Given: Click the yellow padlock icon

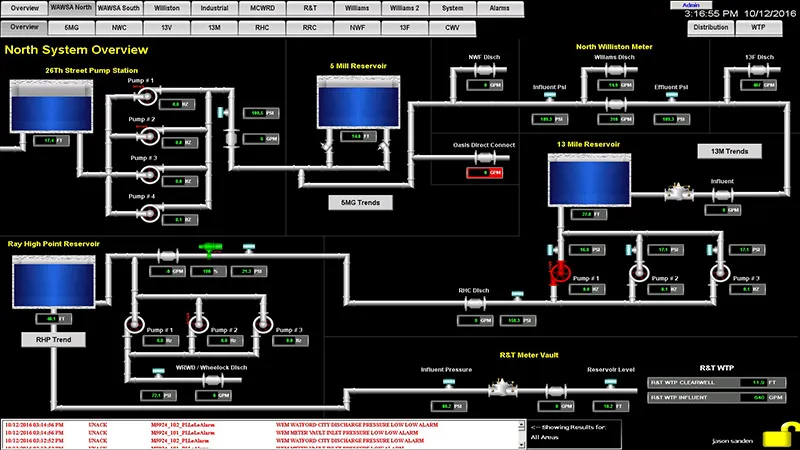Looking at the screenshot, I should 788,432.
